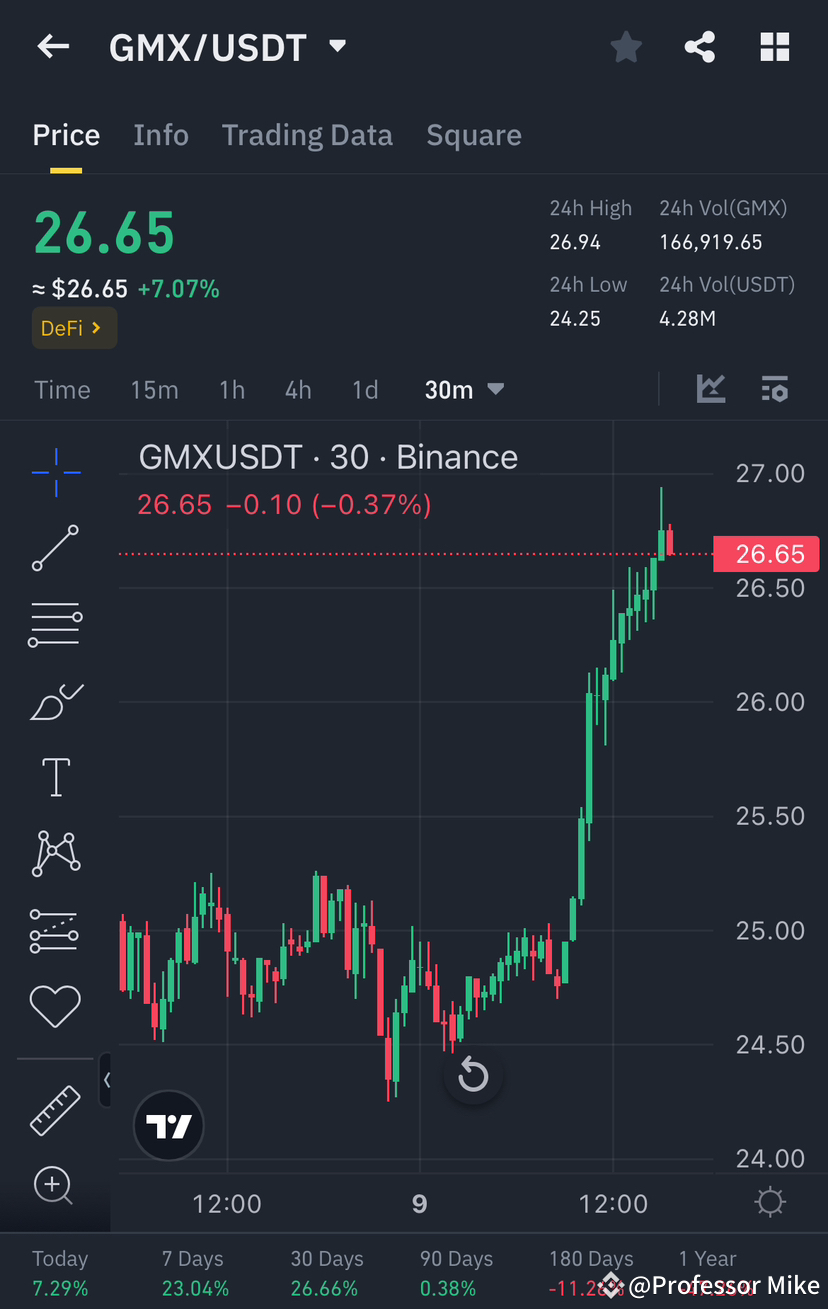Expand the 30m interval dropdown

point(464,390)
